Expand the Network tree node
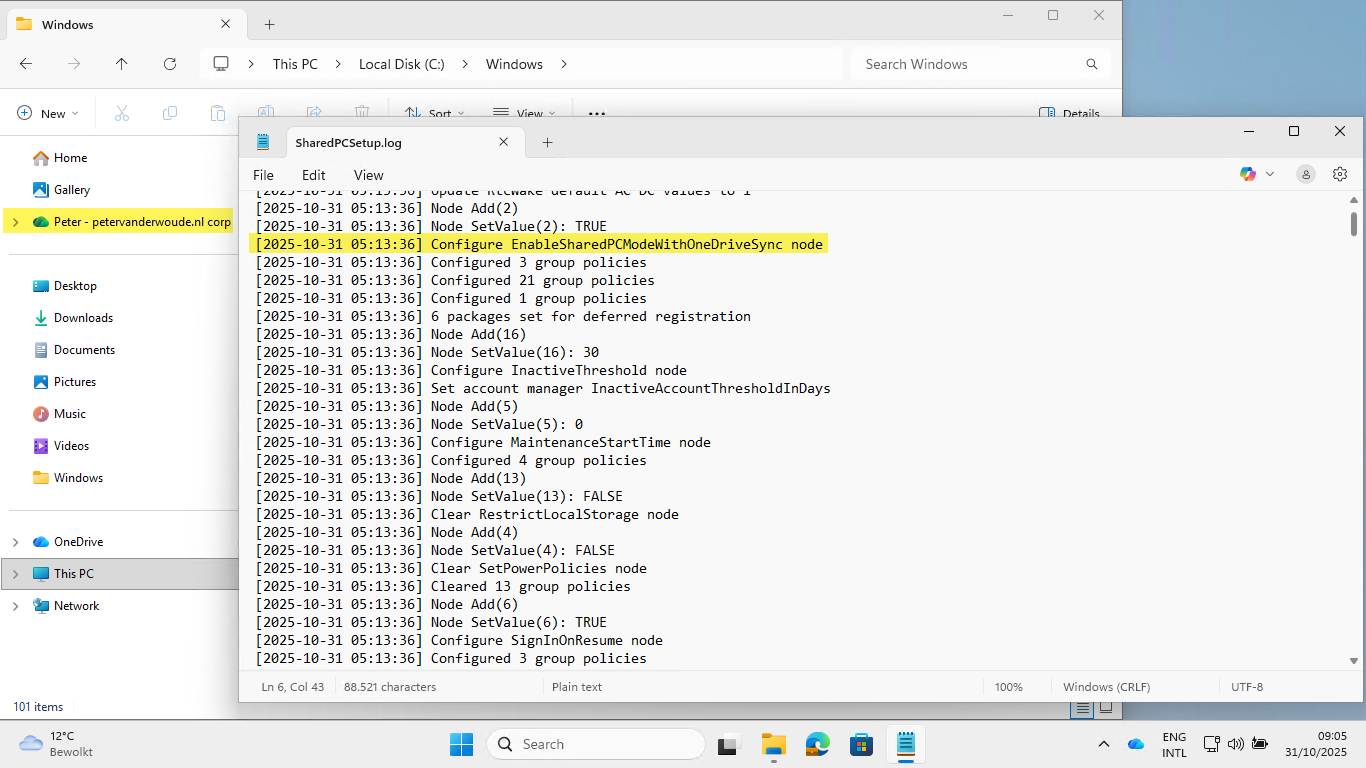Image resolution: width=1366 pixels, height=768 pixels. (16, 606)
